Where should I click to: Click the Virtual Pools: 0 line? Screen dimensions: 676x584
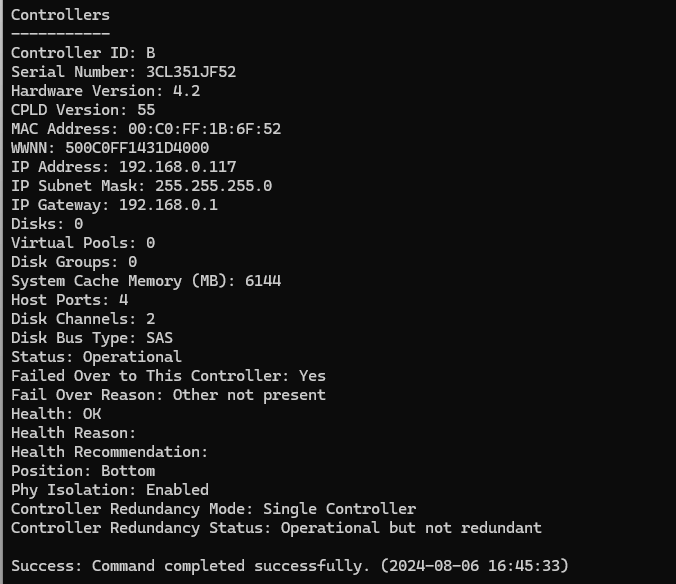(x=83, y=243)
